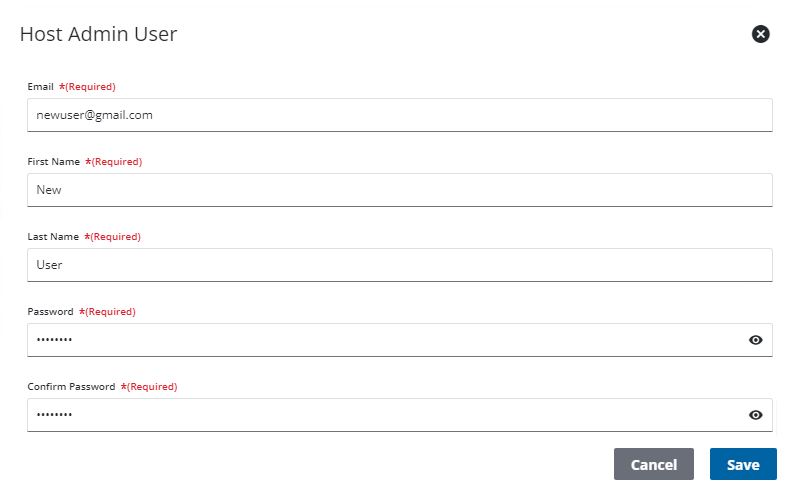The width and height of the screenshot is (796, 500).
Task: Click the Host Admin User heading
Action: point(98,34)
